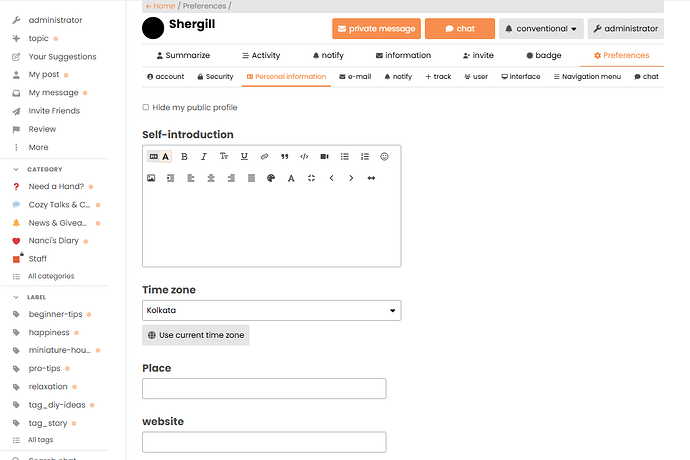
Task: Check the Hide my public profile box
Action: point(146,107)
